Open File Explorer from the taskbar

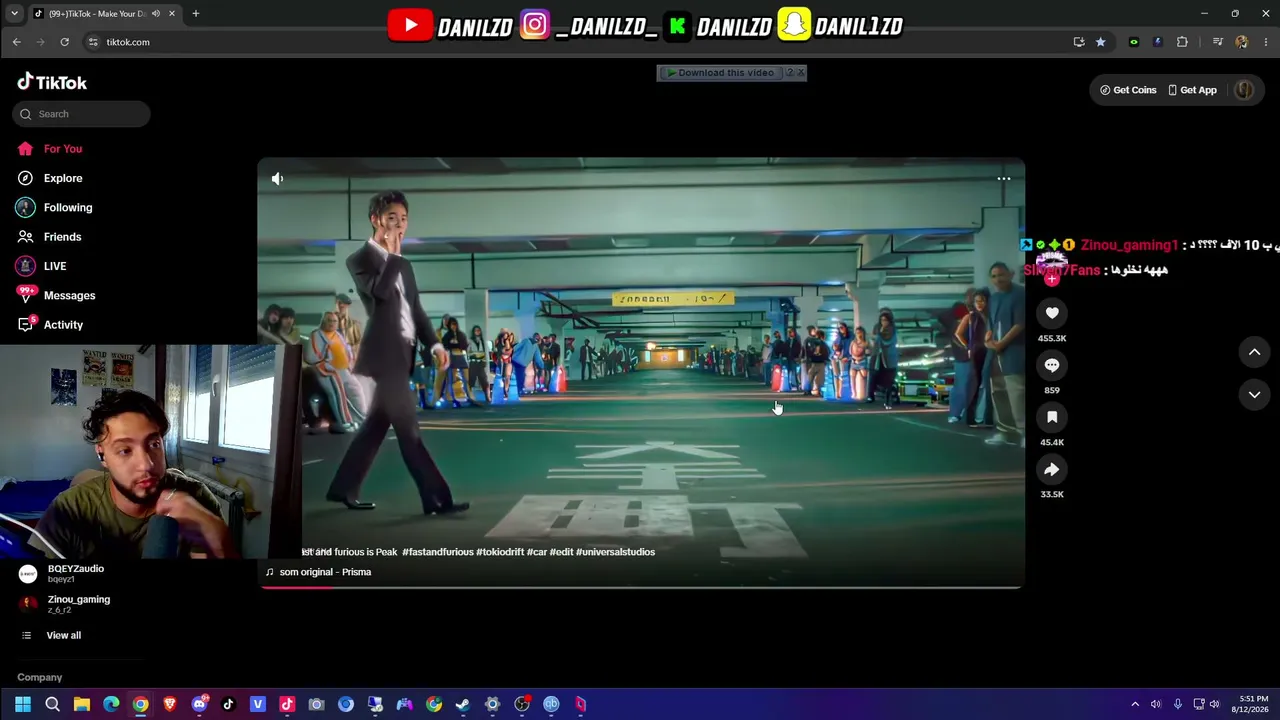(x=82, y=704)
